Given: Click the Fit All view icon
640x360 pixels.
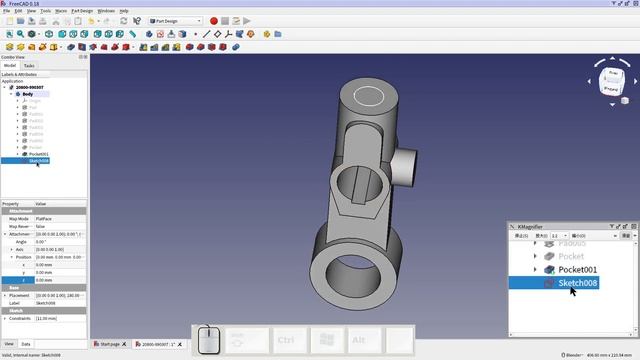Looking at the screenshot, I should pyautogui.click(x=9, y=34).
